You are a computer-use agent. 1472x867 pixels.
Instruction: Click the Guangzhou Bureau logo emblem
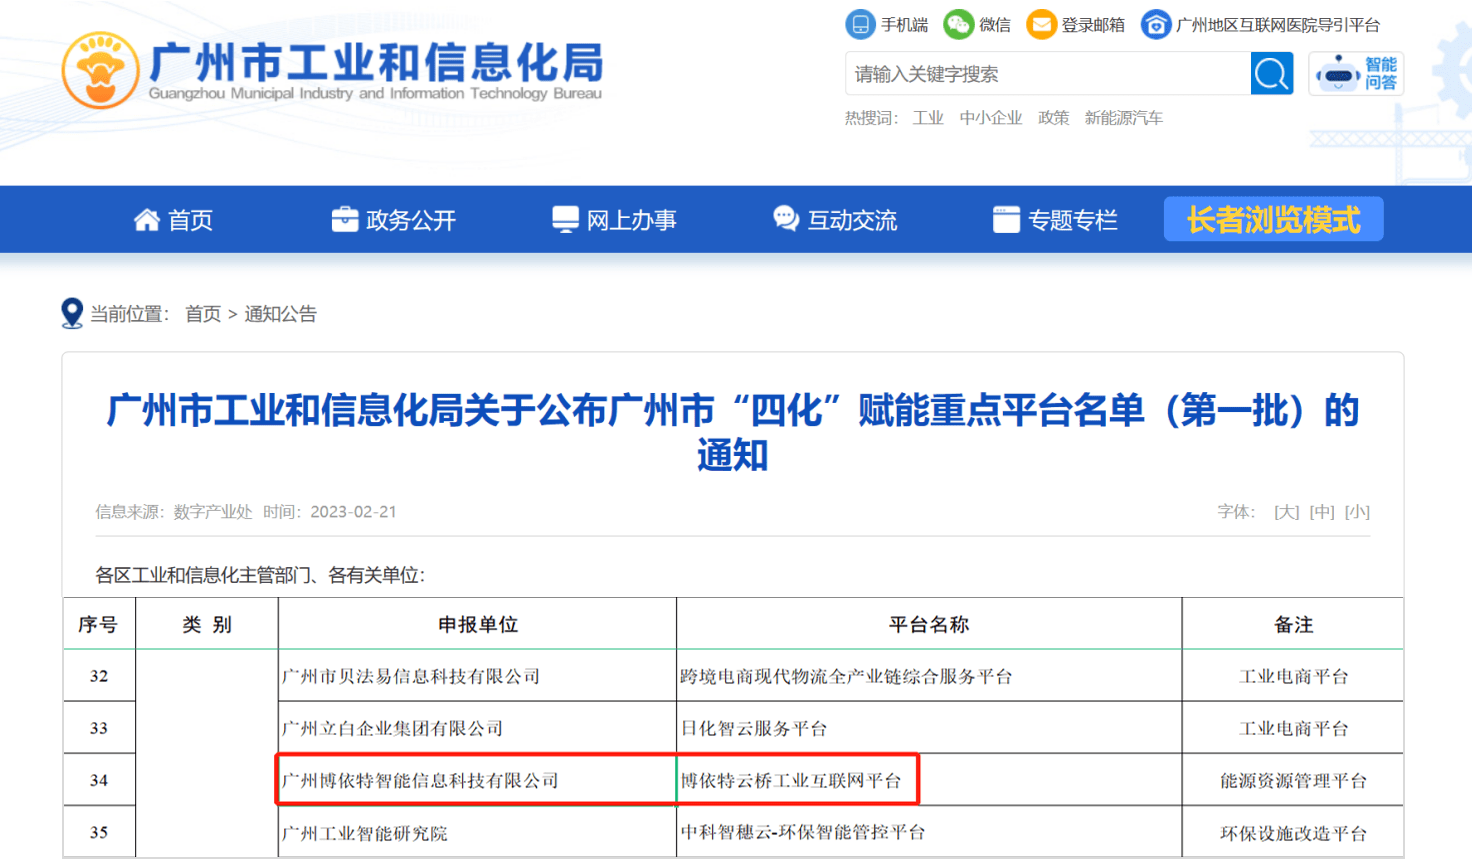coord(100,70)
